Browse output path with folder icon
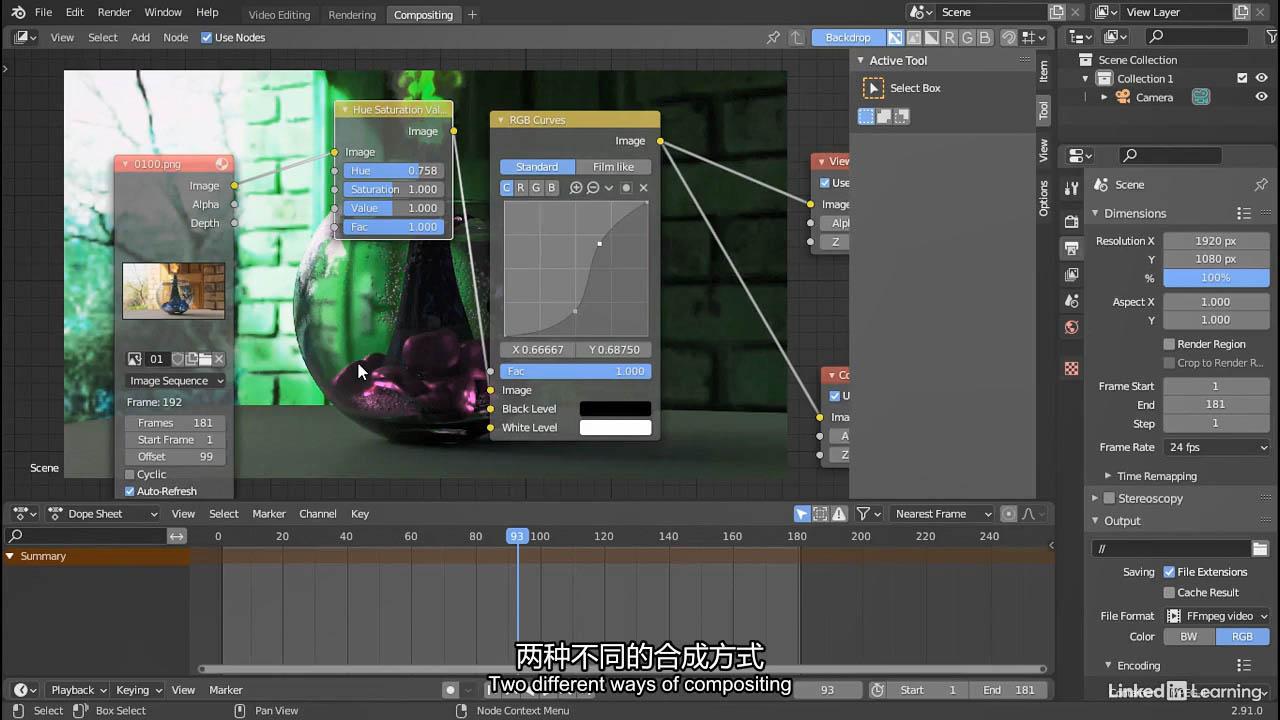The image size is (1280, 720). coord(1260,549)
